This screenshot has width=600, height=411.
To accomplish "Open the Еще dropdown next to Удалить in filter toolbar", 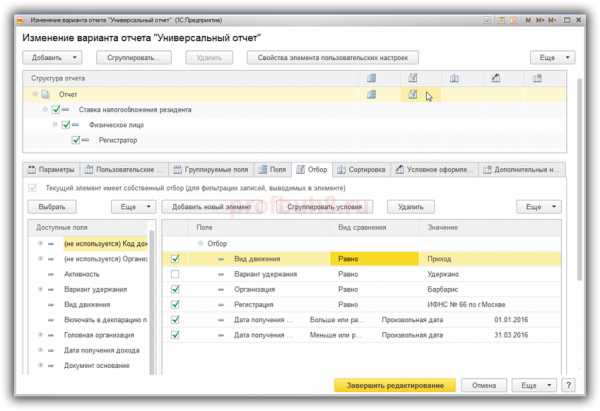I will pyautogui.click(x=538, y=207).
